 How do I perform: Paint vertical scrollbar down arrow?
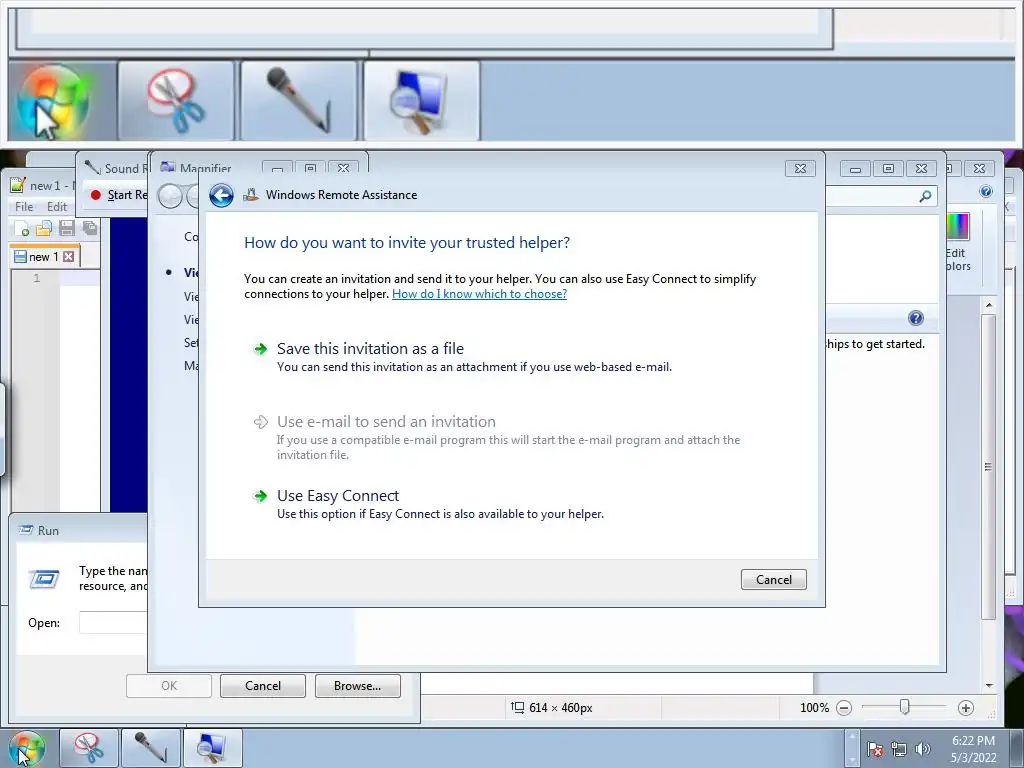pyautogui.click(x=989, y=686)
